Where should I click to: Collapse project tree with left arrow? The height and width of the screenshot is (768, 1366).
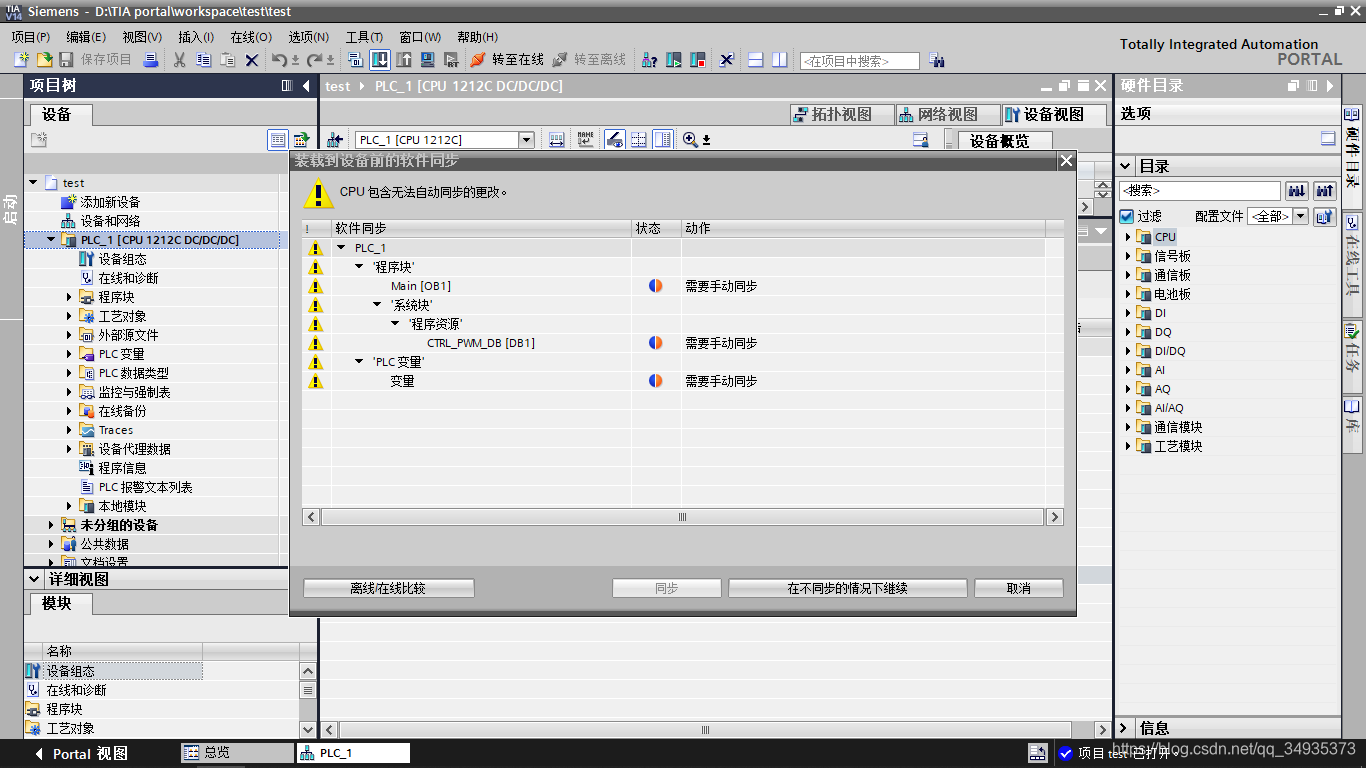click(x=306, y=86)
